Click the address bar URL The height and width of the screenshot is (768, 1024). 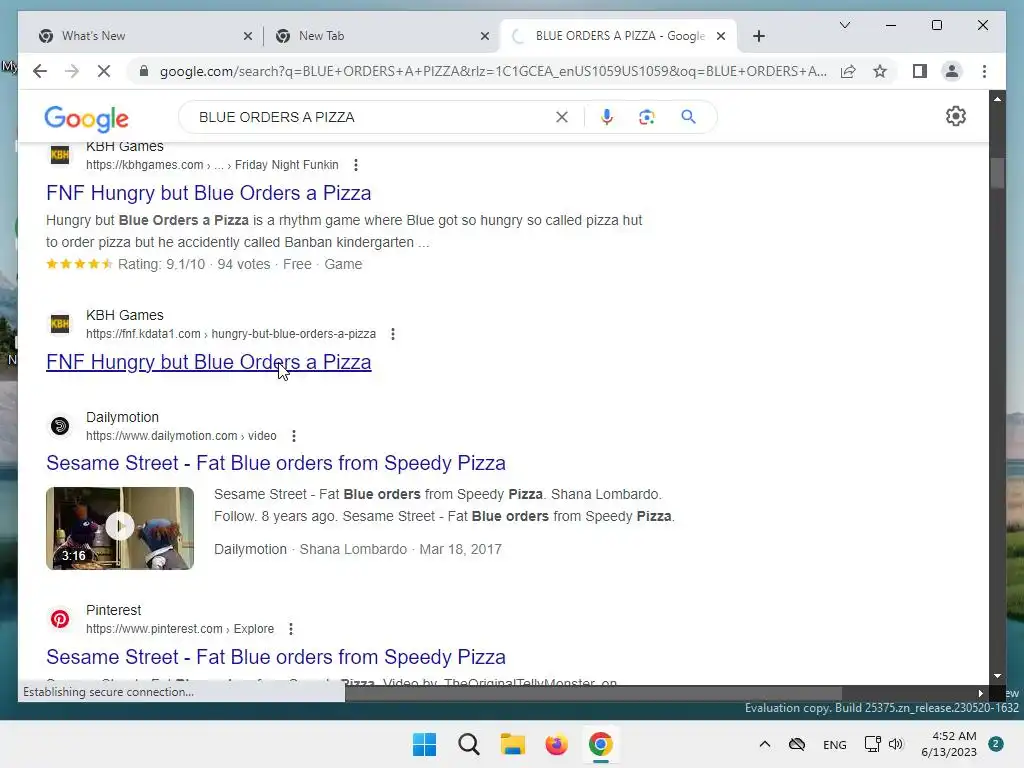pyautogui.click(x=493, y=71)
